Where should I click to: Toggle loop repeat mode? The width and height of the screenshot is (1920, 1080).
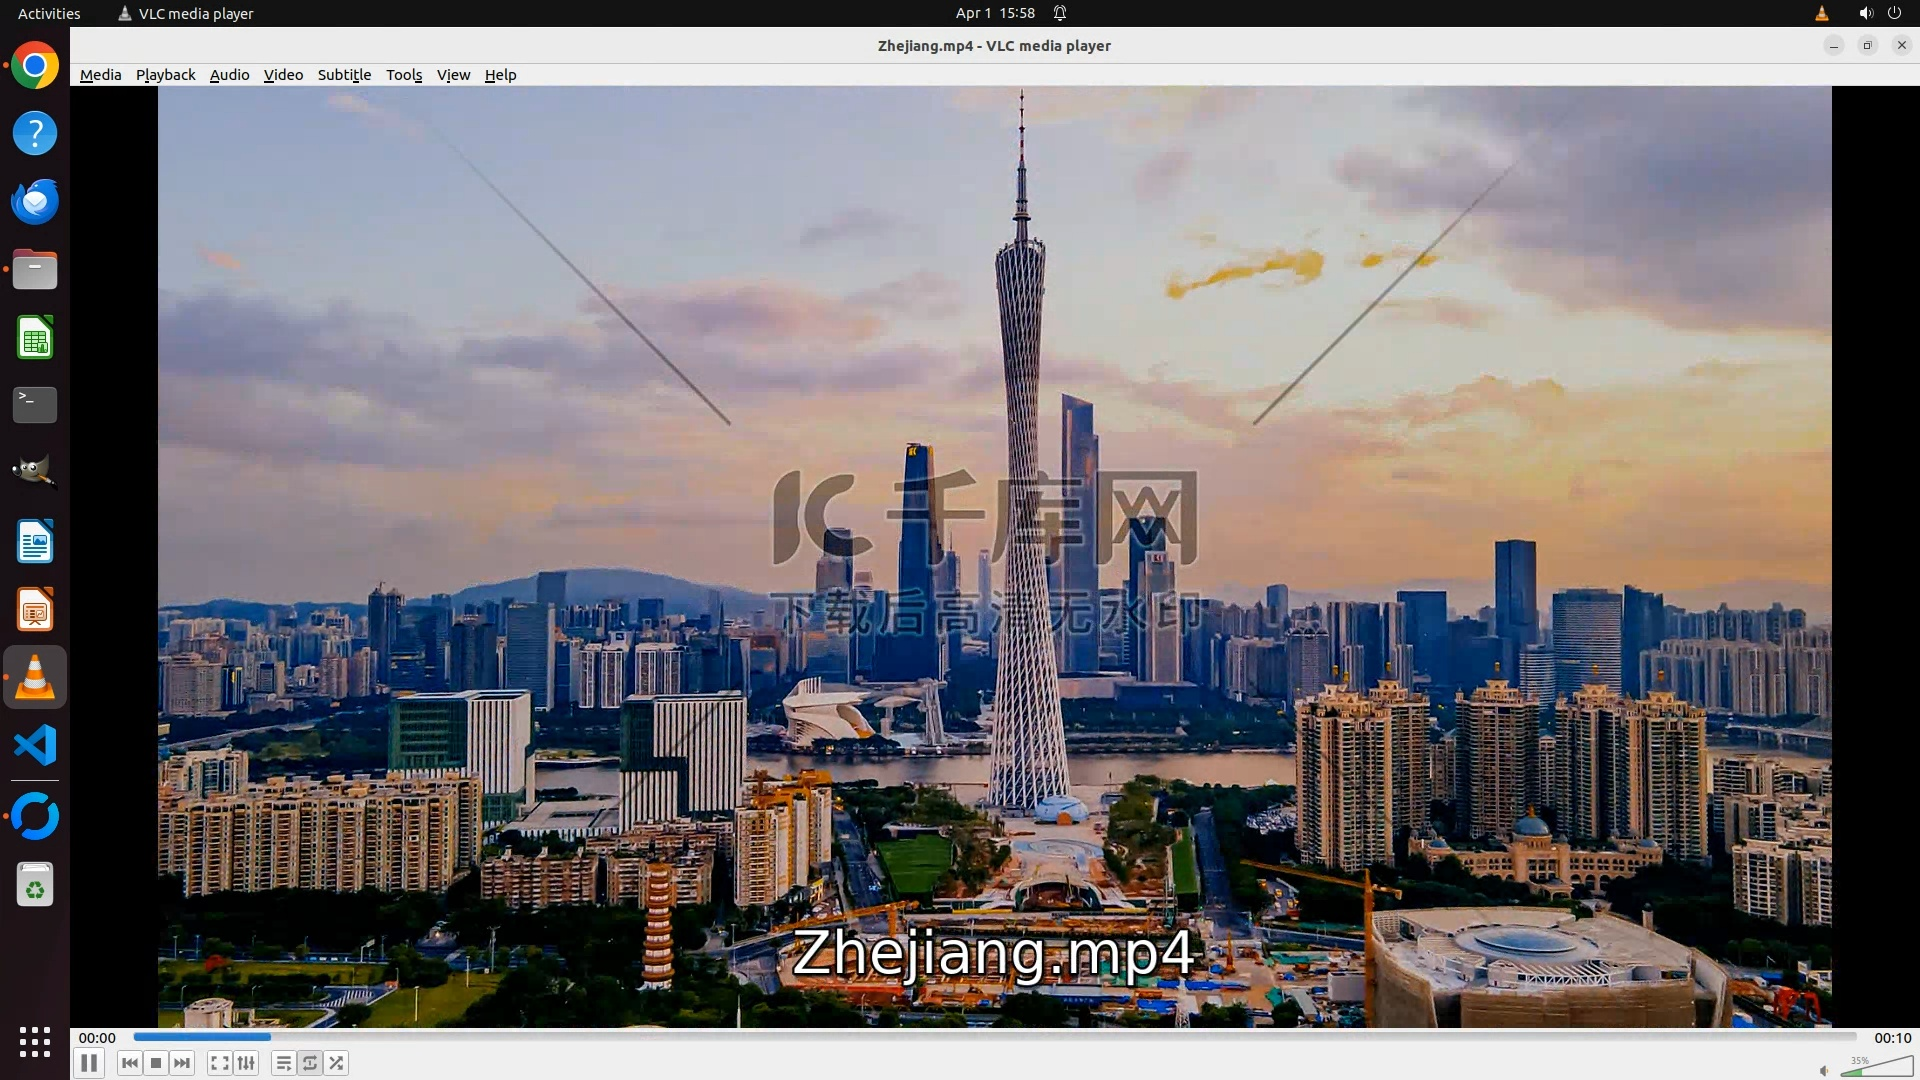click(x=310, y=1063)
